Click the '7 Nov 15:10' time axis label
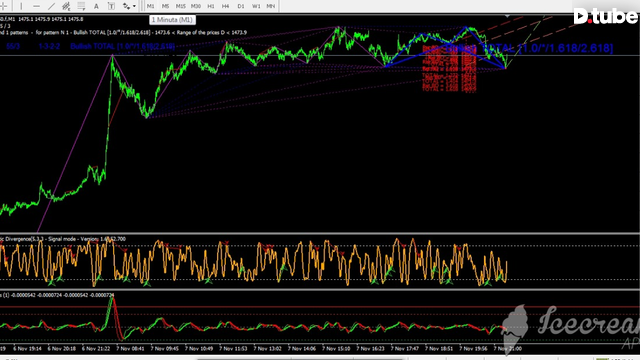Screen dimensions: 640x360 click(336, 349)
